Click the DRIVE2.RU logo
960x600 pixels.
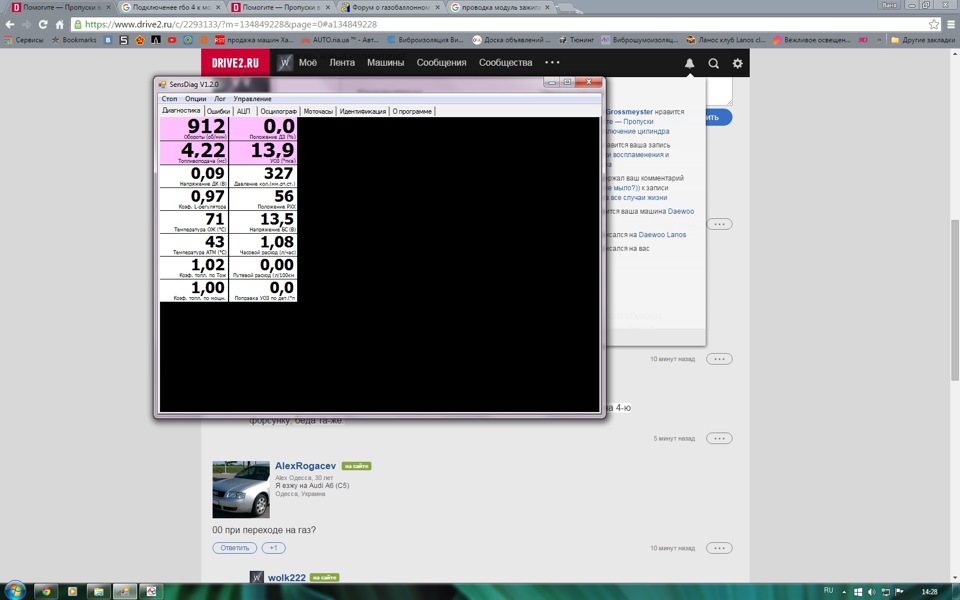tap(235, 62)
